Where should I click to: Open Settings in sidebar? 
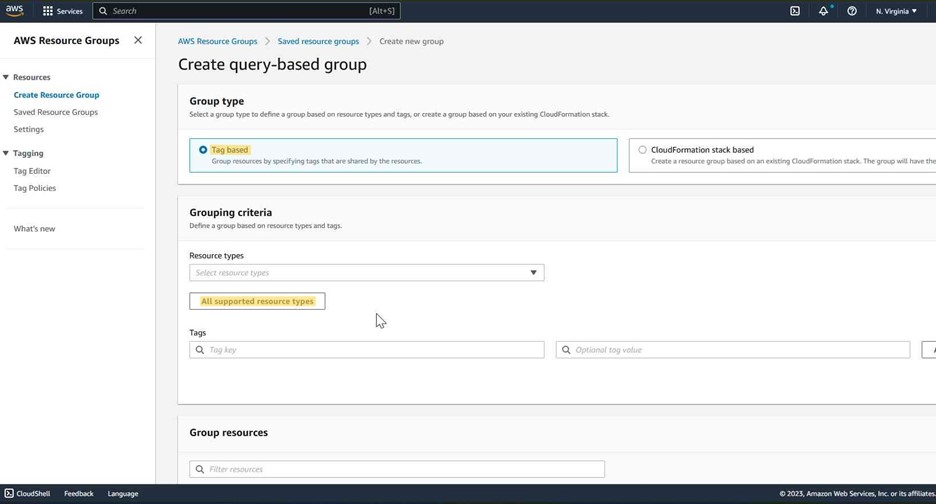(29, 129)
